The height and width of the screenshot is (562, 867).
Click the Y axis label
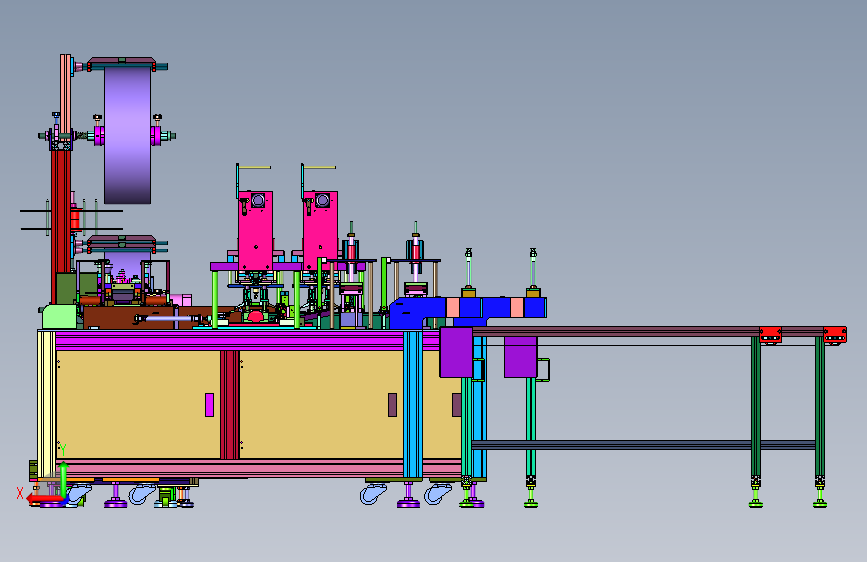63,450
